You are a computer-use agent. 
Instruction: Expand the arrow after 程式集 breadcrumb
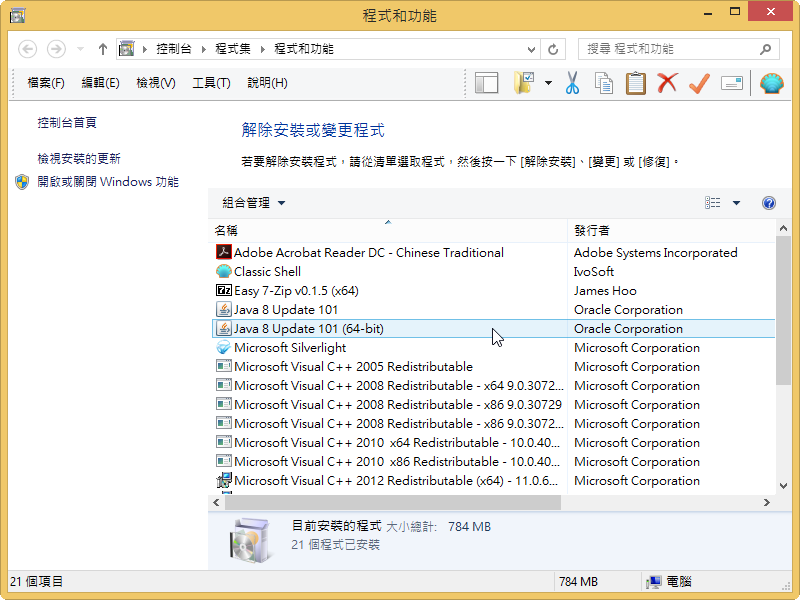click(x=262, y=49)
